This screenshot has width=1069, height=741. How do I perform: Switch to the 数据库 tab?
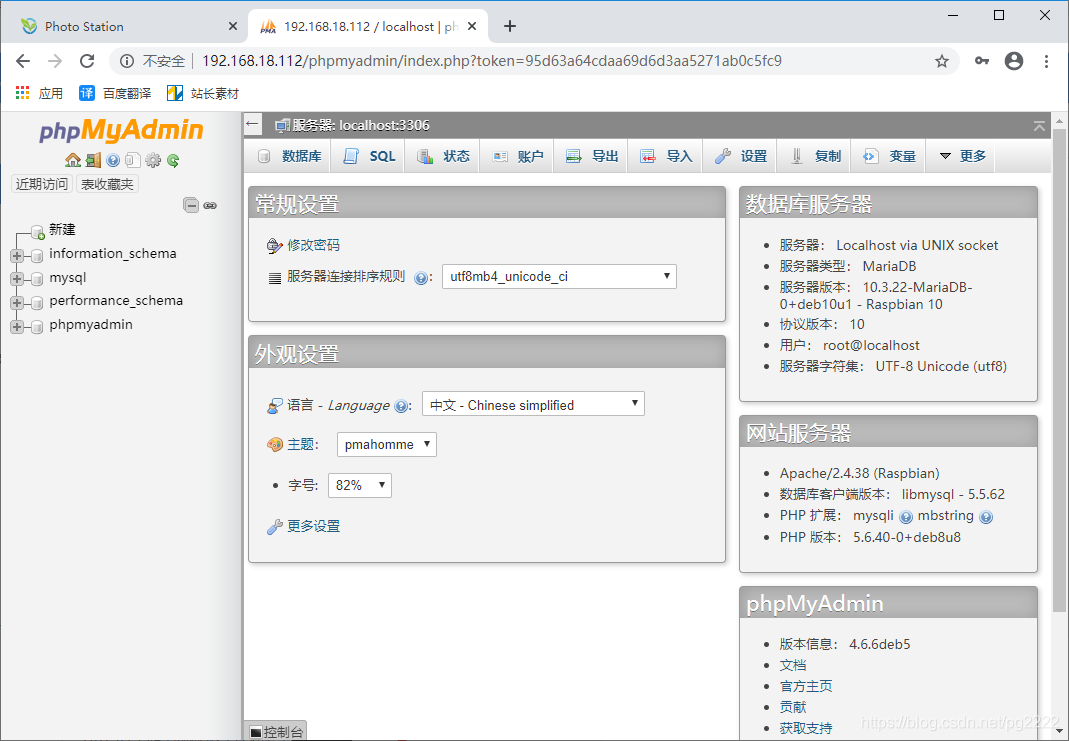point(290,156)
